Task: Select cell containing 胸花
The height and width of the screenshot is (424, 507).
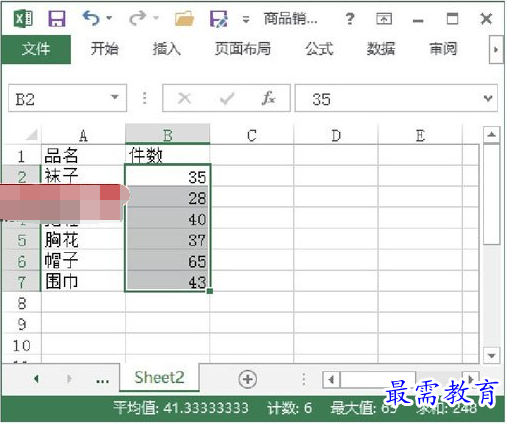Action: [x=83, y=240]
